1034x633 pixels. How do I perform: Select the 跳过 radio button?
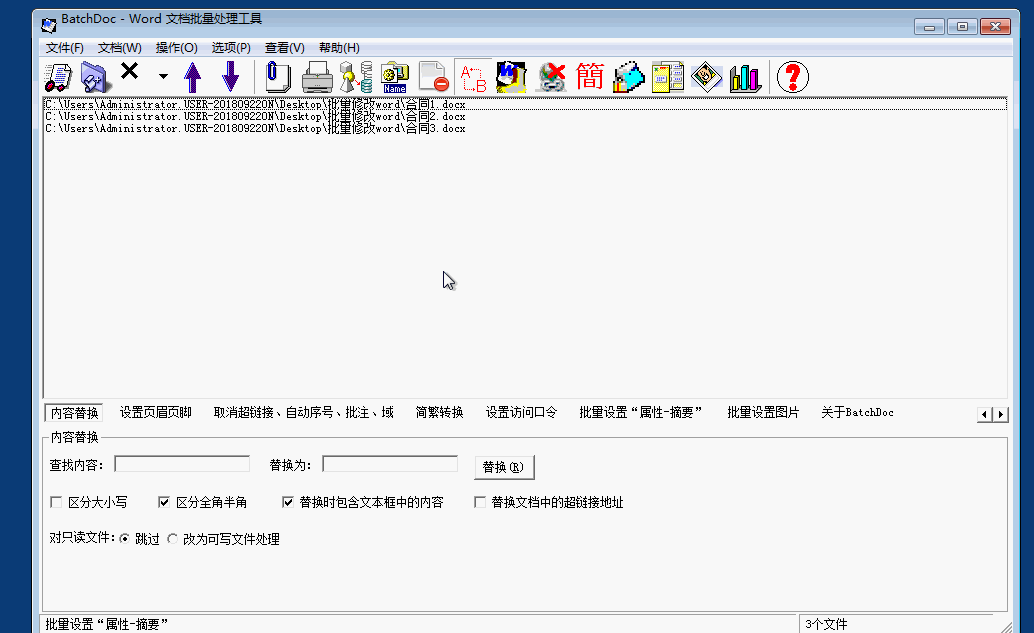pyautogui.click(x=125, y=539)
